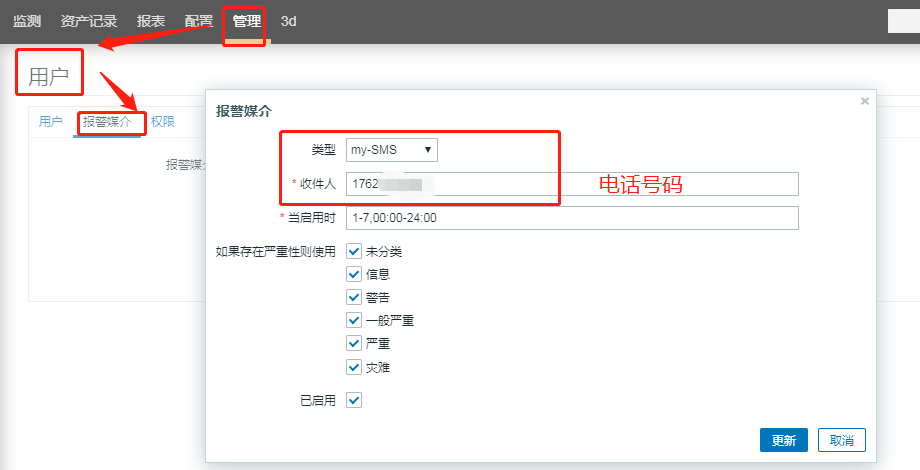Screen dimensions: 920x470
Task: Toggle the 警告 severity checkbox
Action: click(x=354, y=297)
